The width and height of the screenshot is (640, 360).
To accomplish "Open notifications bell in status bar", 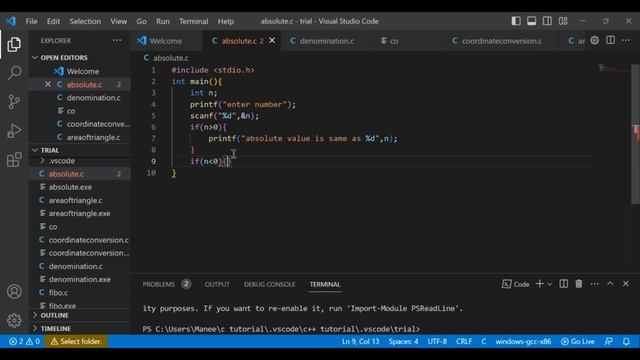I will [626, 341].
